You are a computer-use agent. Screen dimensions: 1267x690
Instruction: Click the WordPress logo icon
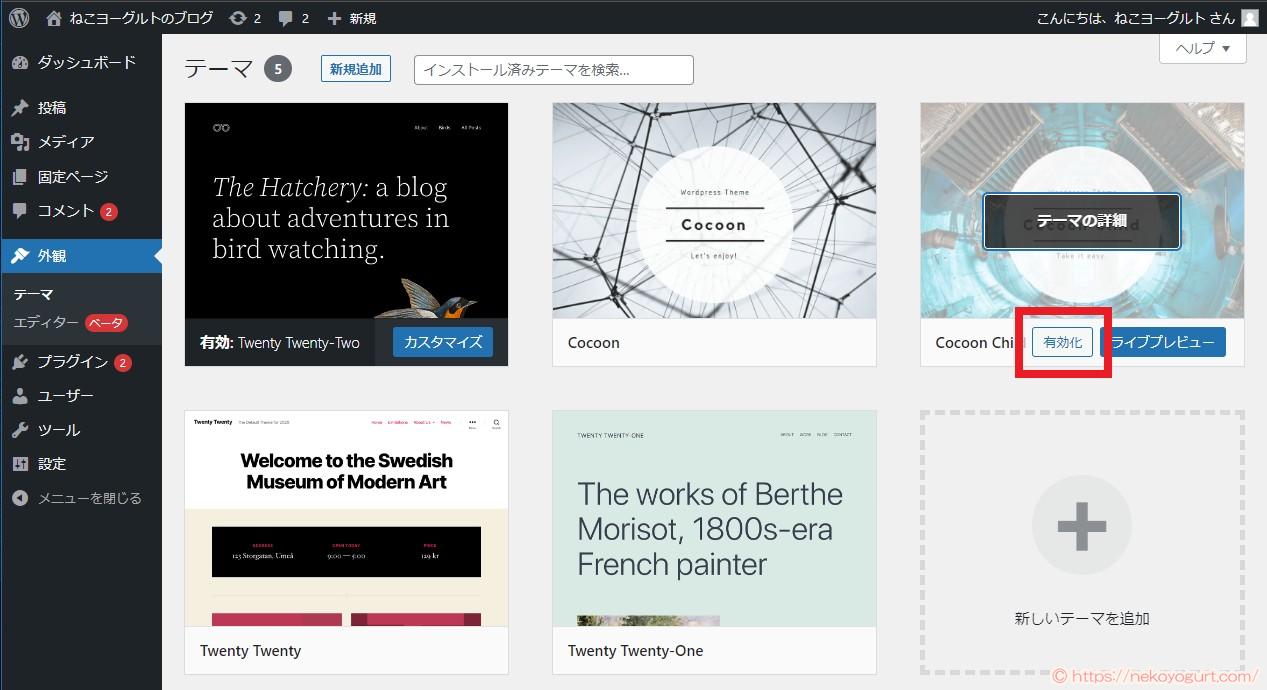(x=19, y=17)
